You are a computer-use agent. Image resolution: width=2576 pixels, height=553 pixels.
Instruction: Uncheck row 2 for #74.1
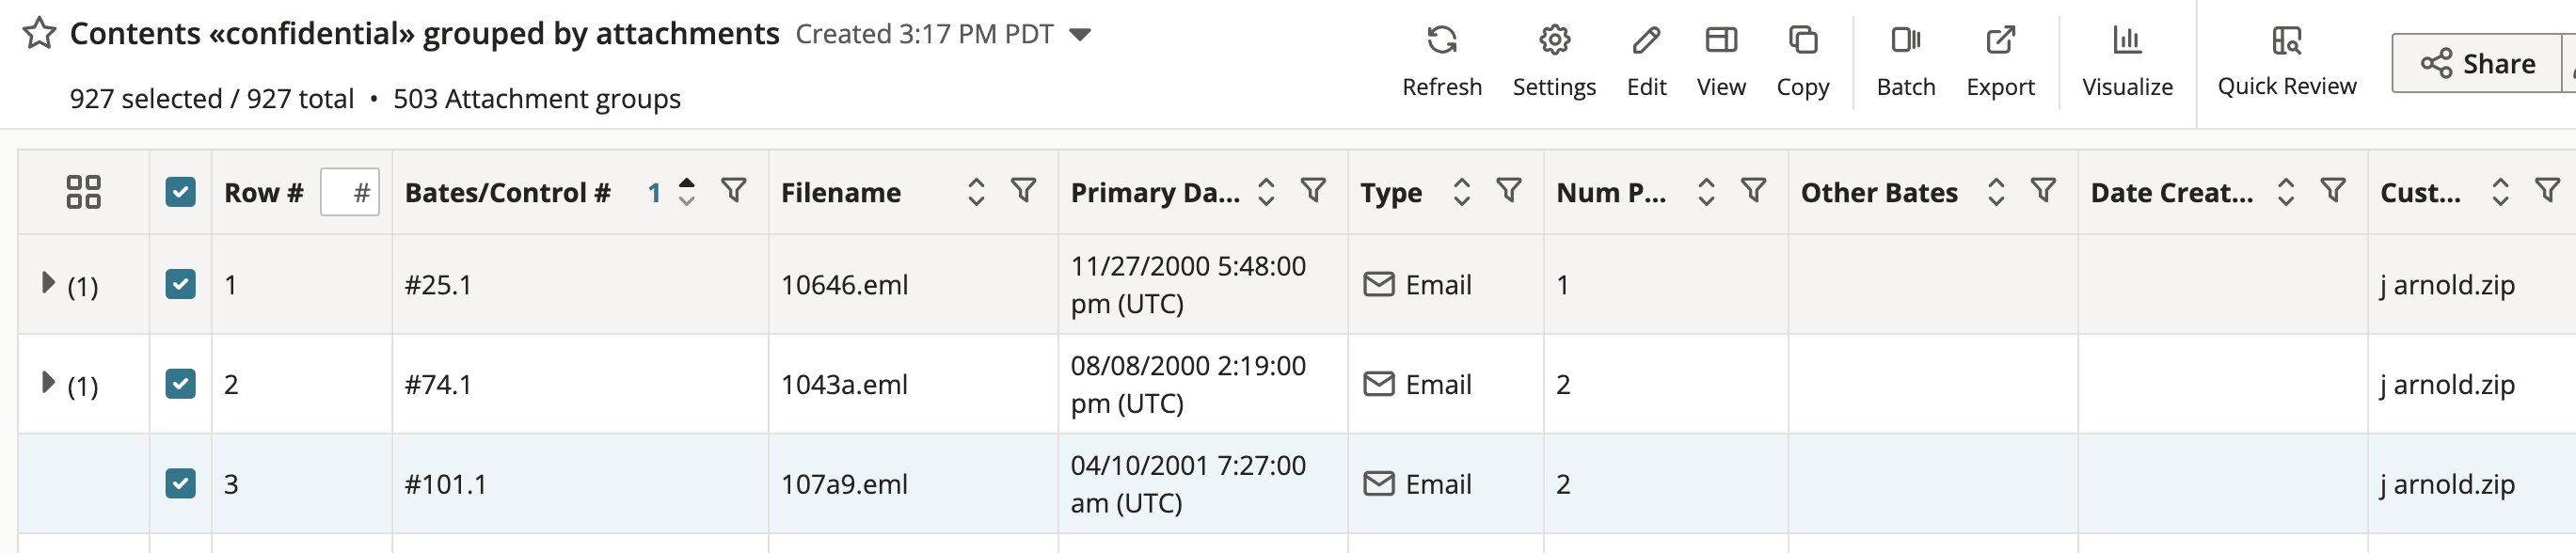tap(180, 383)
